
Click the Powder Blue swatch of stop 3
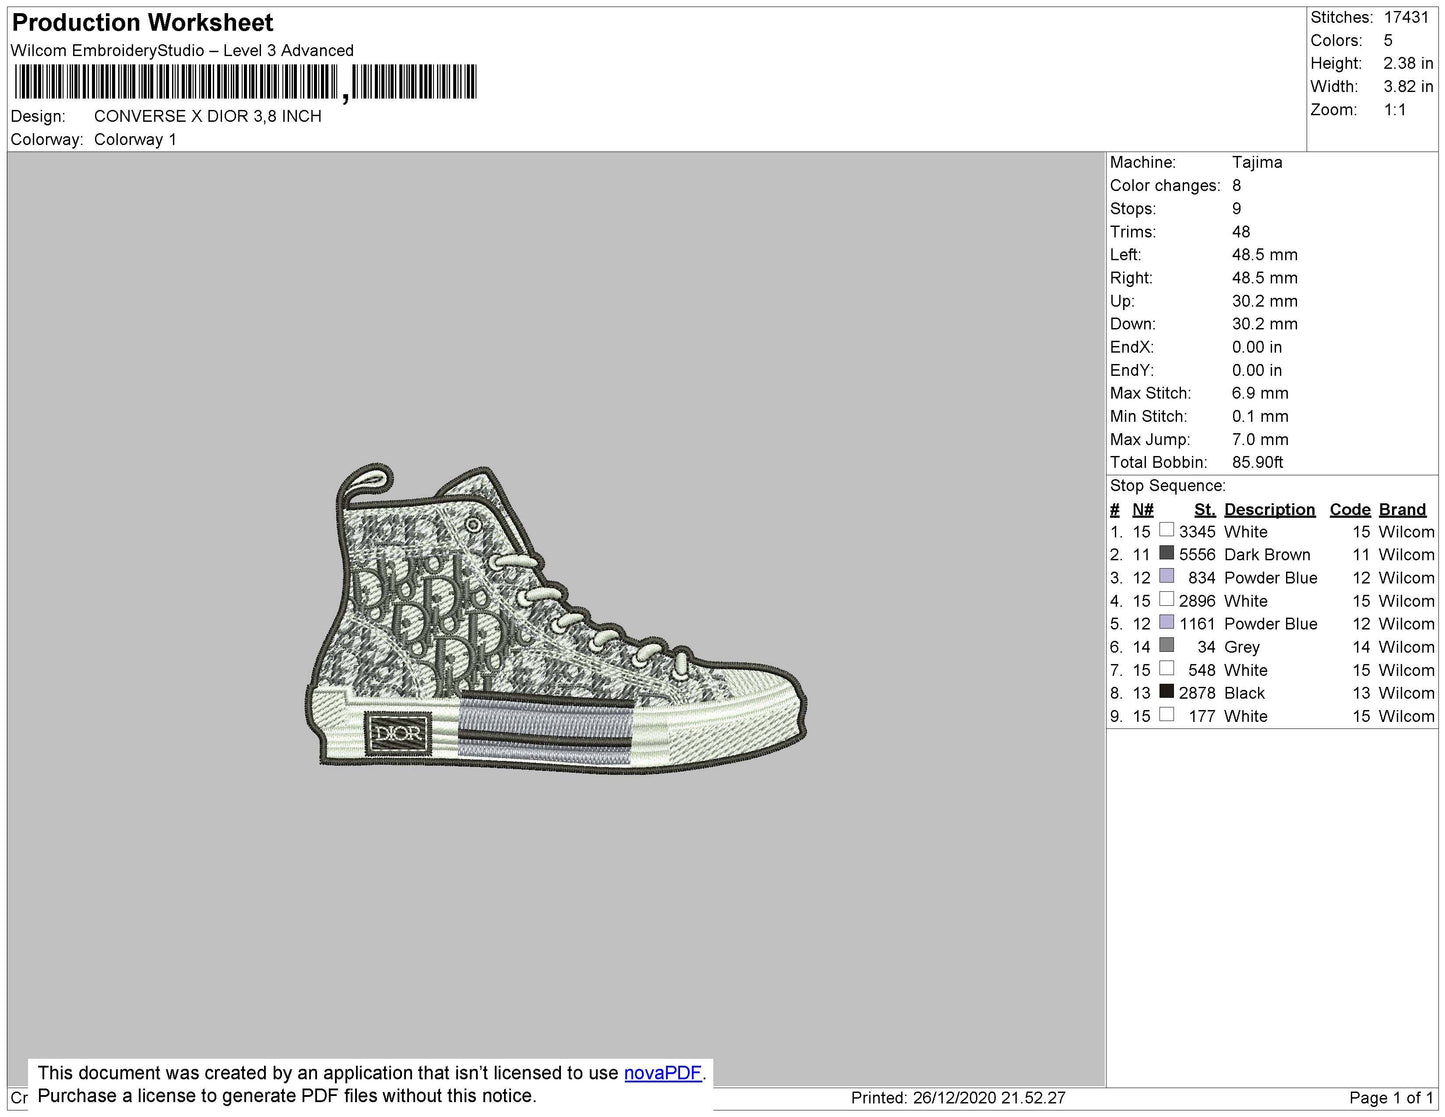tap(1166, 576)
